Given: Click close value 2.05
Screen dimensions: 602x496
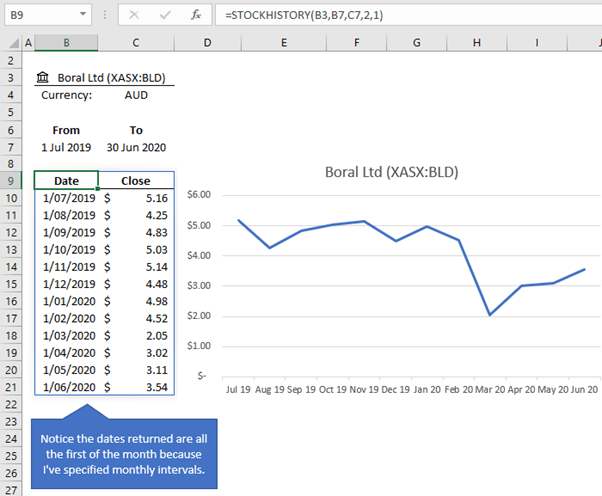Looking at the screenshot, I should pyautogui.click(x=136, y=336).
